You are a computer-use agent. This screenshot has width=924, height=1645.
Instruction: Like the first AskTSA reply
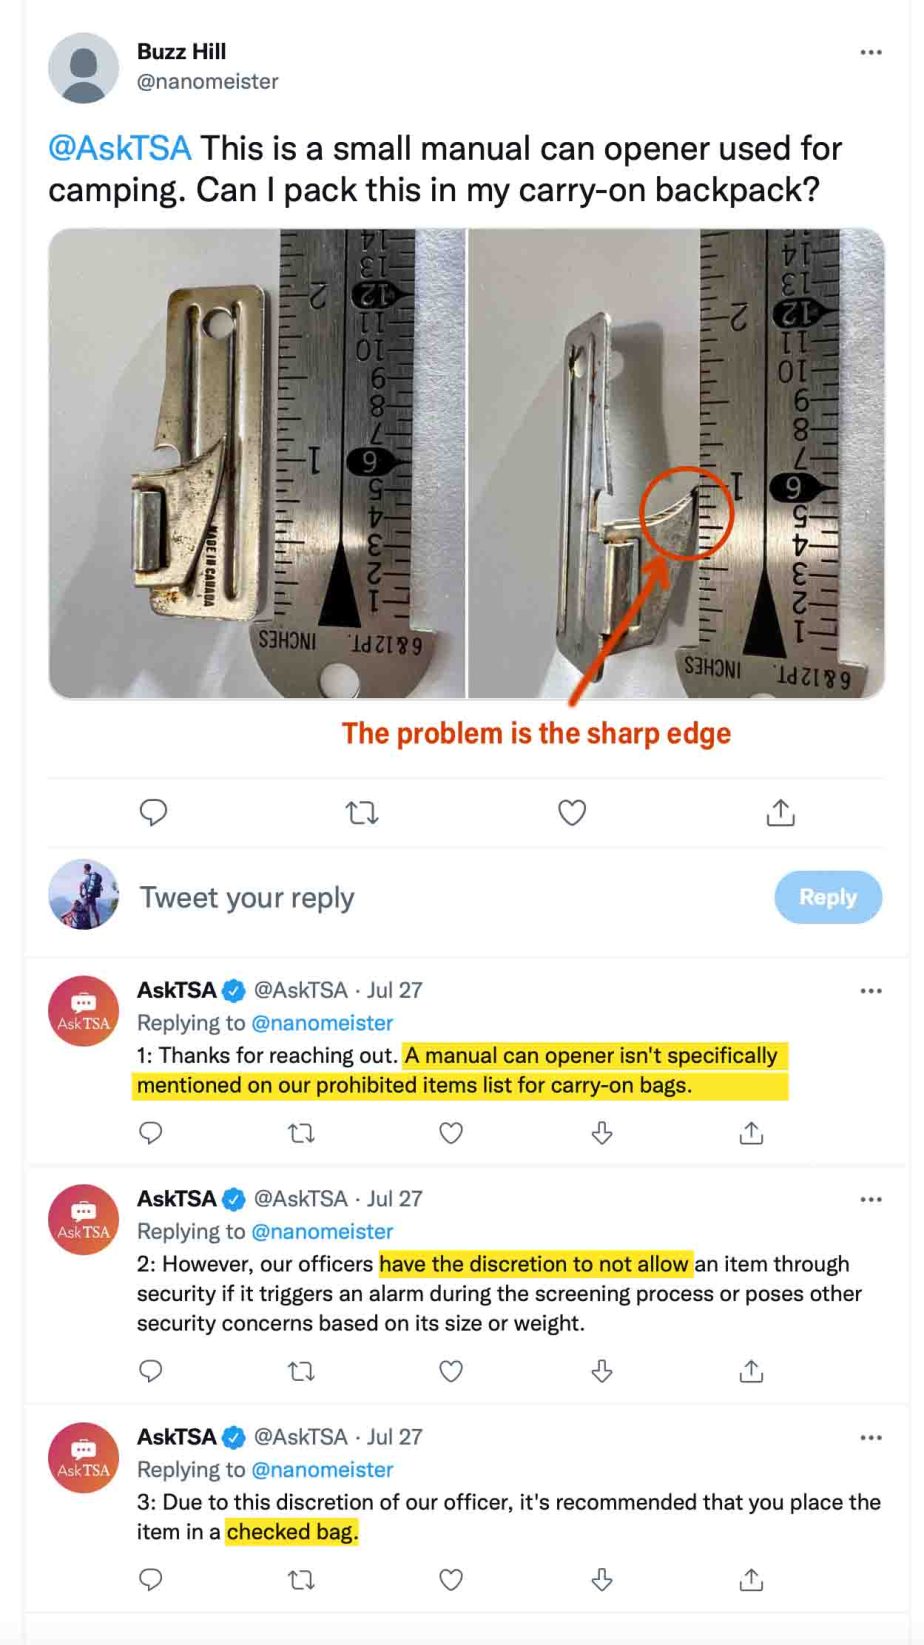451,1133
